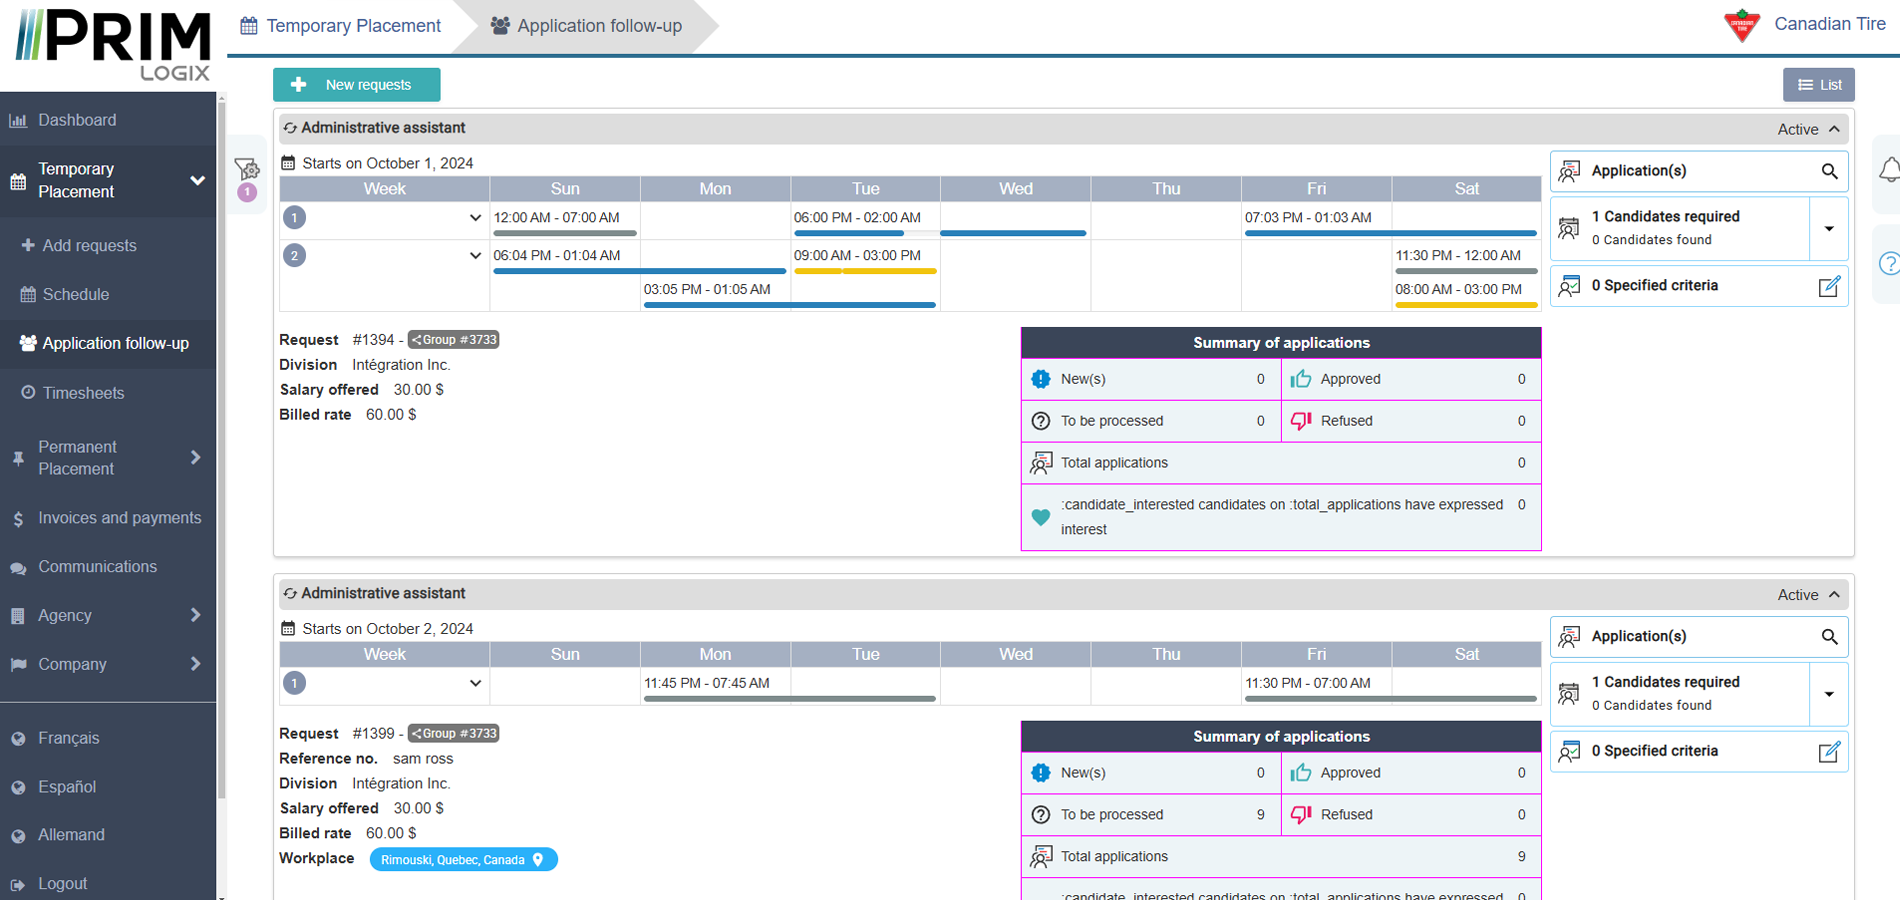The width and height of the screenshot is (1900, 900).
Task: Go to Schedule in sidebar
Action: pos(75,295)
